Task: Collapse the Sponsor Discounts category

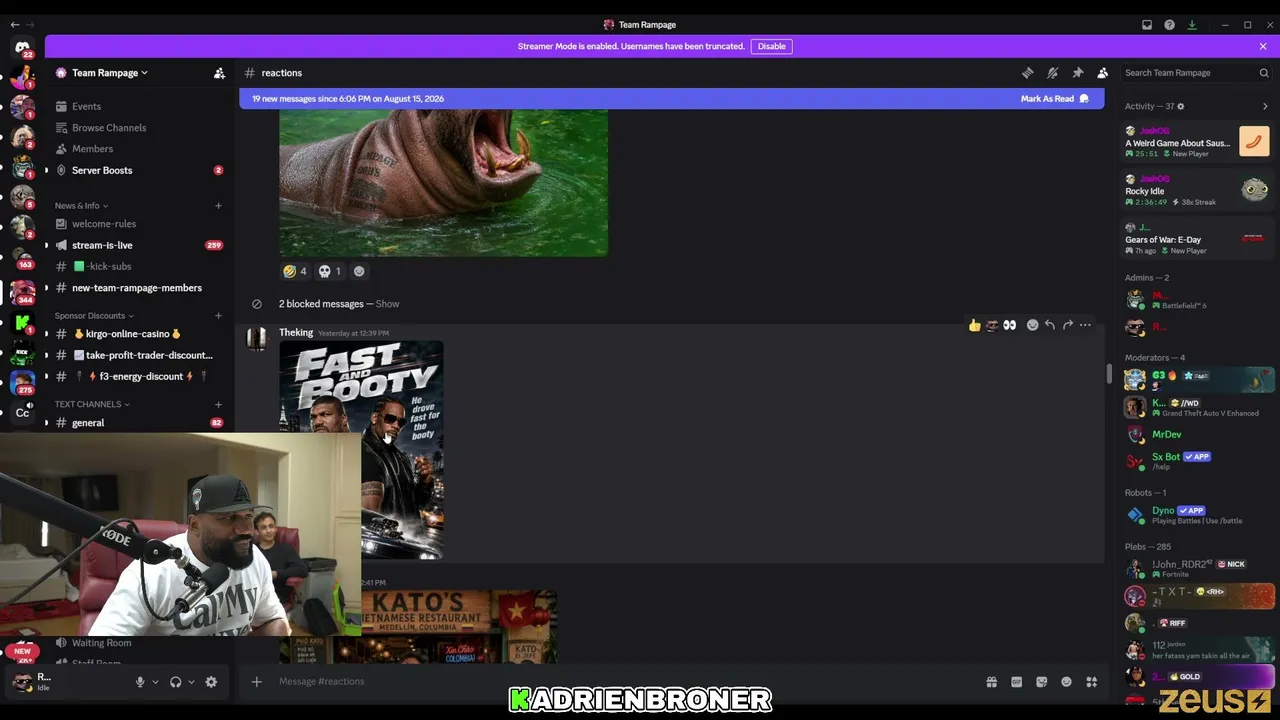Action: click(x=94, y=316)
